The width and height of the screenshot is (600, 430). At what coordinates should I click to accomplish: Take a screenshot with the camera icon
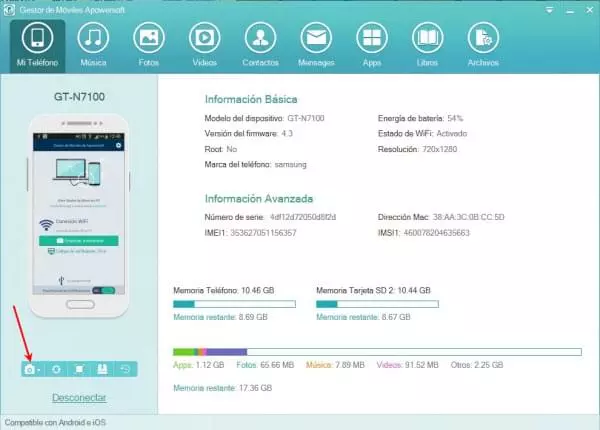point(29,369)
